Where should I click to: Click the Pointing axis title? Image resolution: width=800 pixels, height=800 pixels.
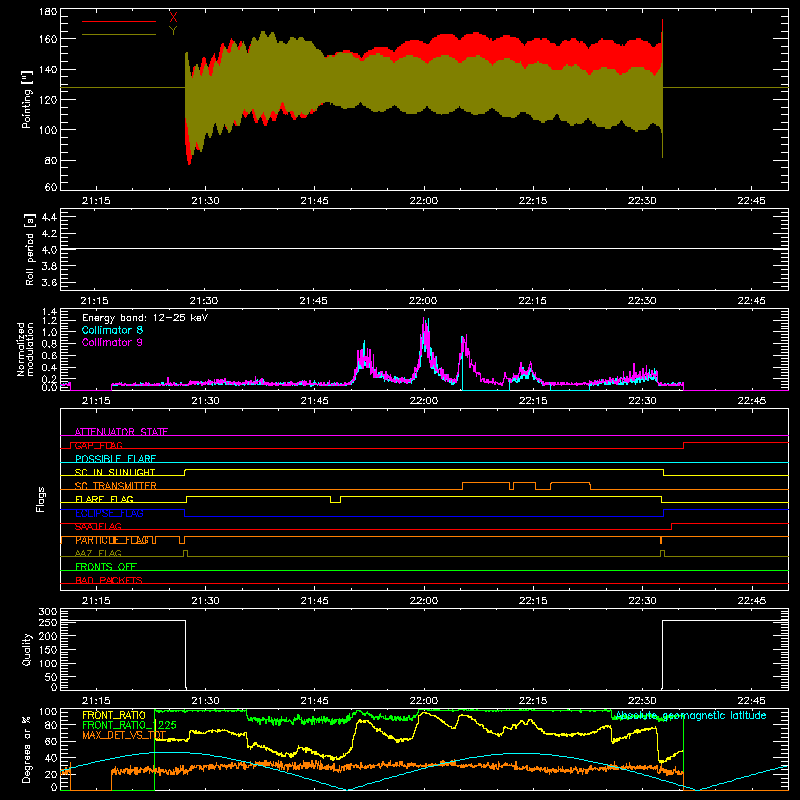point(27,99)
